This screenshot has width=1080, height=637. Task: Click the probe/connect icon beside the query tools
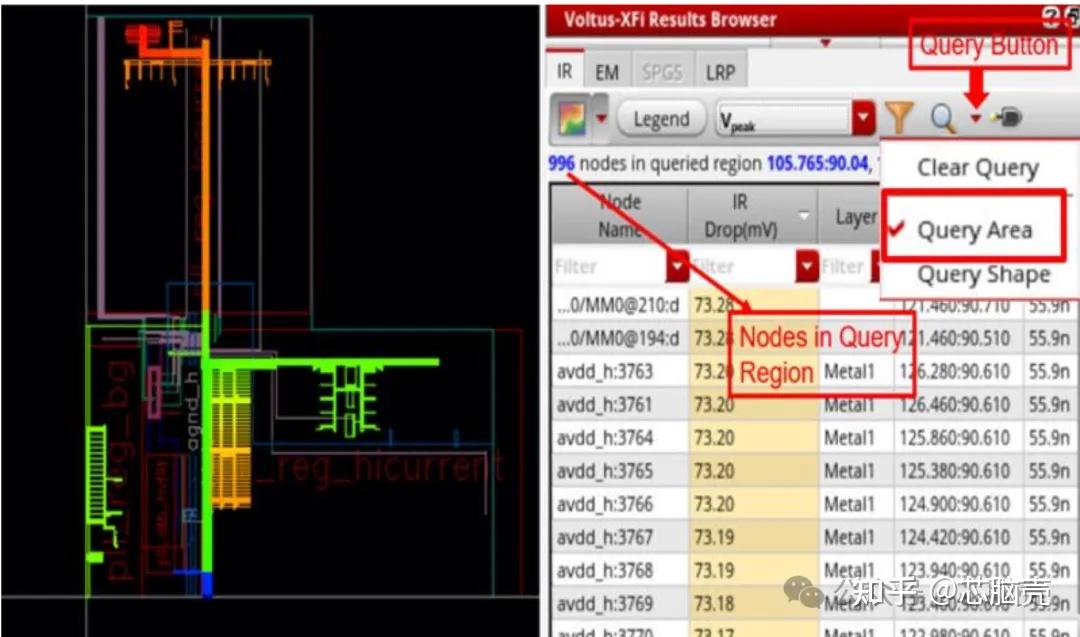point(1008,117)
